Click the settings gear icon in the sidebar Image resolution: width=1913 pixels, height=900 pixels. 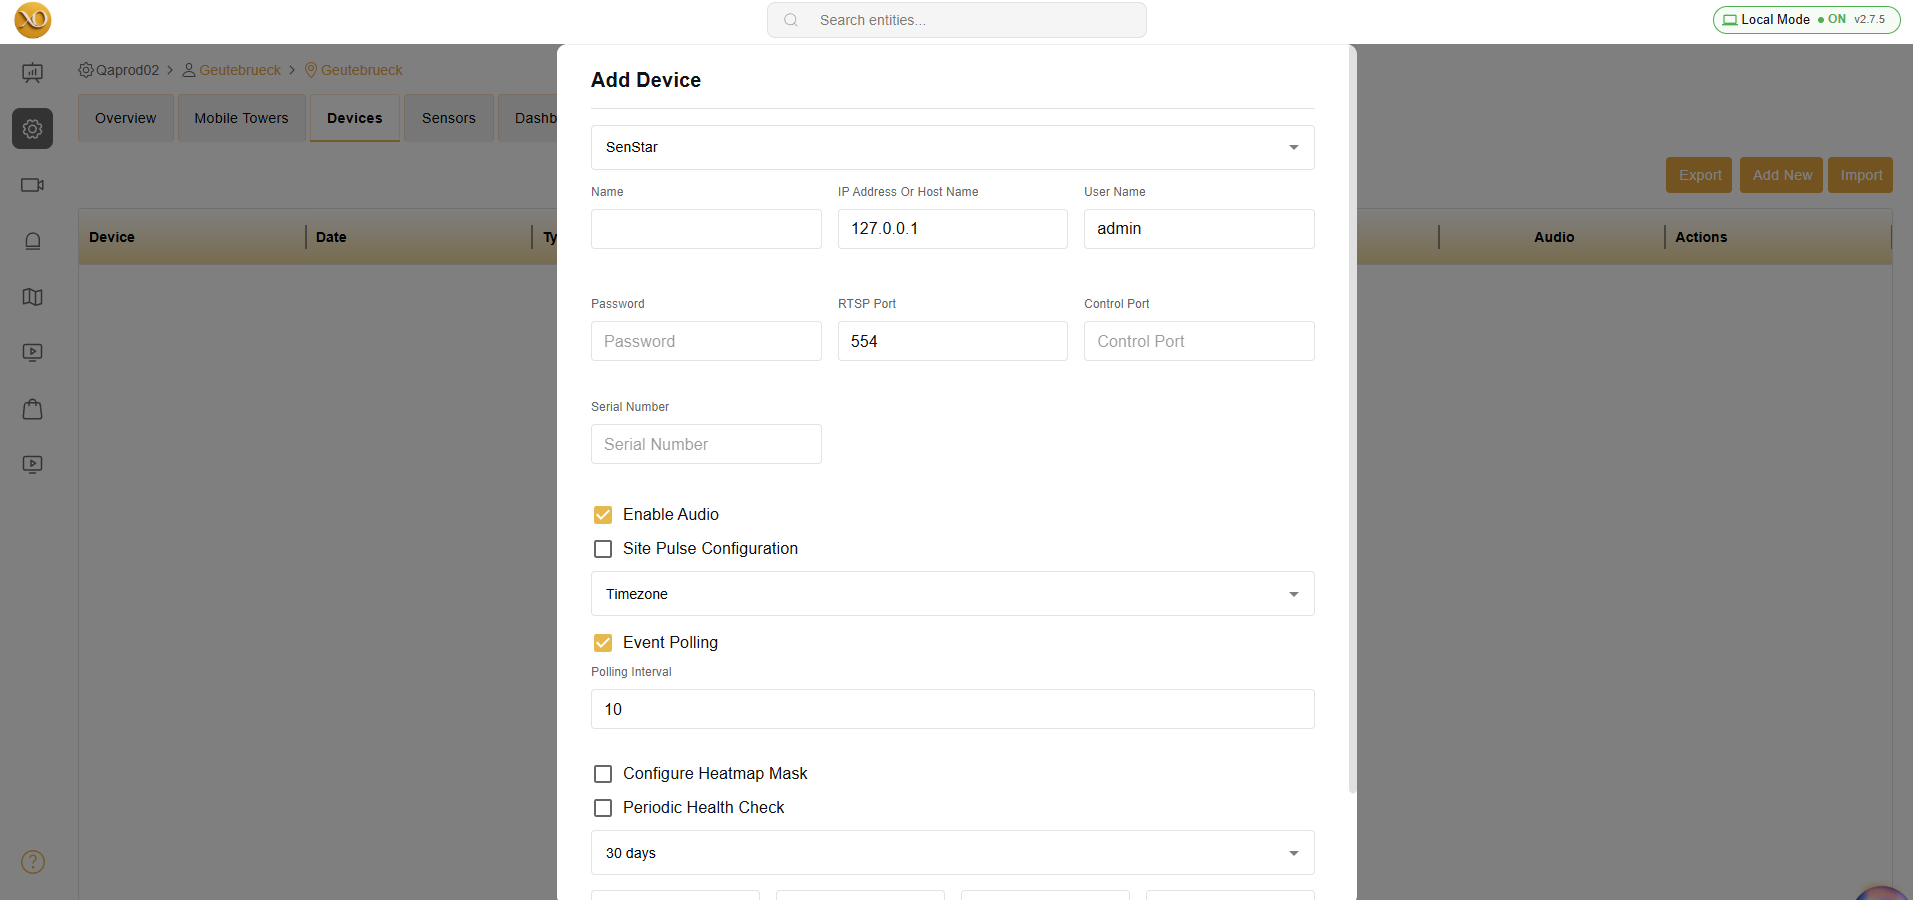click(x=32, y=128)
